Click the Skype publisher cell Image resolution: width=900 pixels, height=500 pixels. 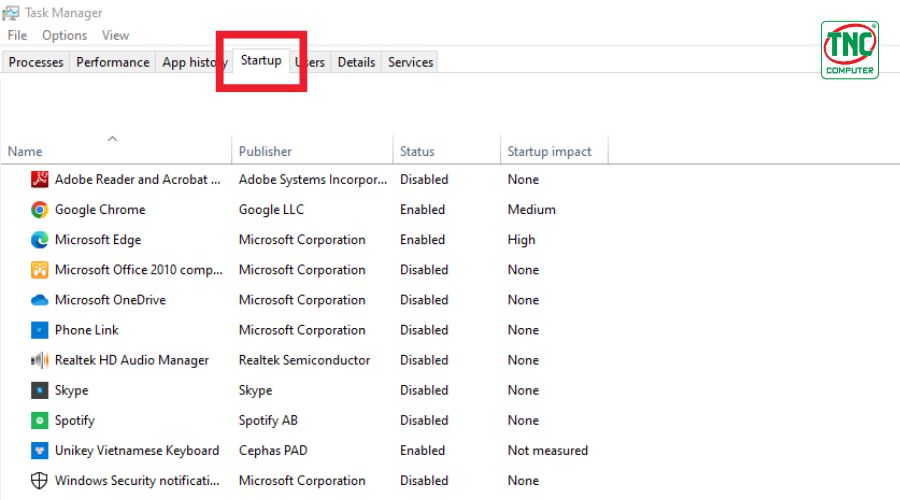[255, 390]
